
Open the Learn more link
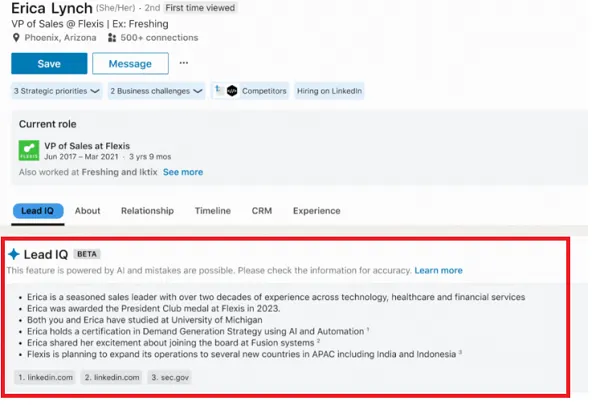click(439, 271)
